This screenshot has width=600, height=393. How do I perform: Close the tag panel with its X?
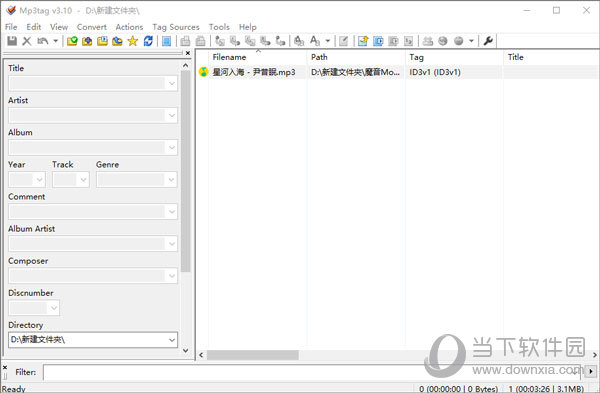click(188, 53)
